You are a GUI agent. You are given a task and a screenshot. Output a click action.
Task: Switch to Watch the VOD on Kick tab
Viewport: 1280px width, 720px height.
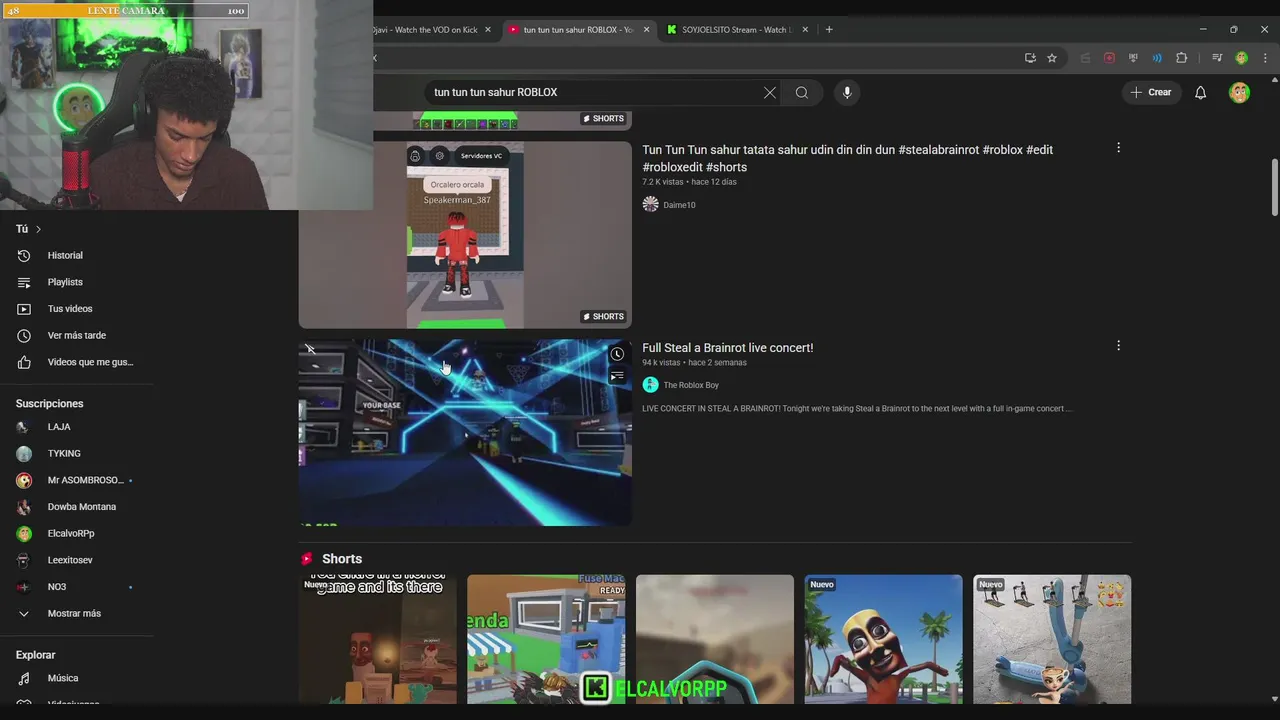(x=426, y=29)
